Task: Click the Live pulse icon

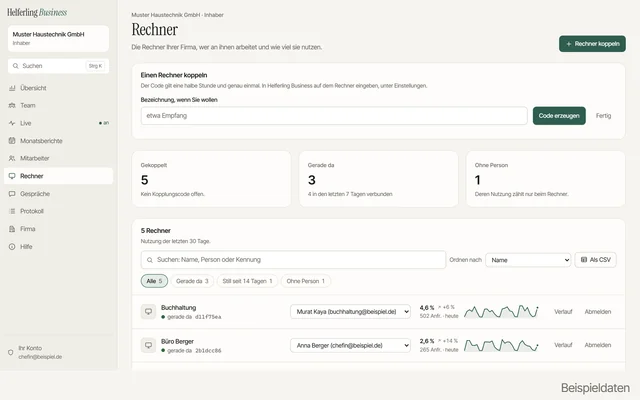Action: pyautogui.click(x=12, y=123)
